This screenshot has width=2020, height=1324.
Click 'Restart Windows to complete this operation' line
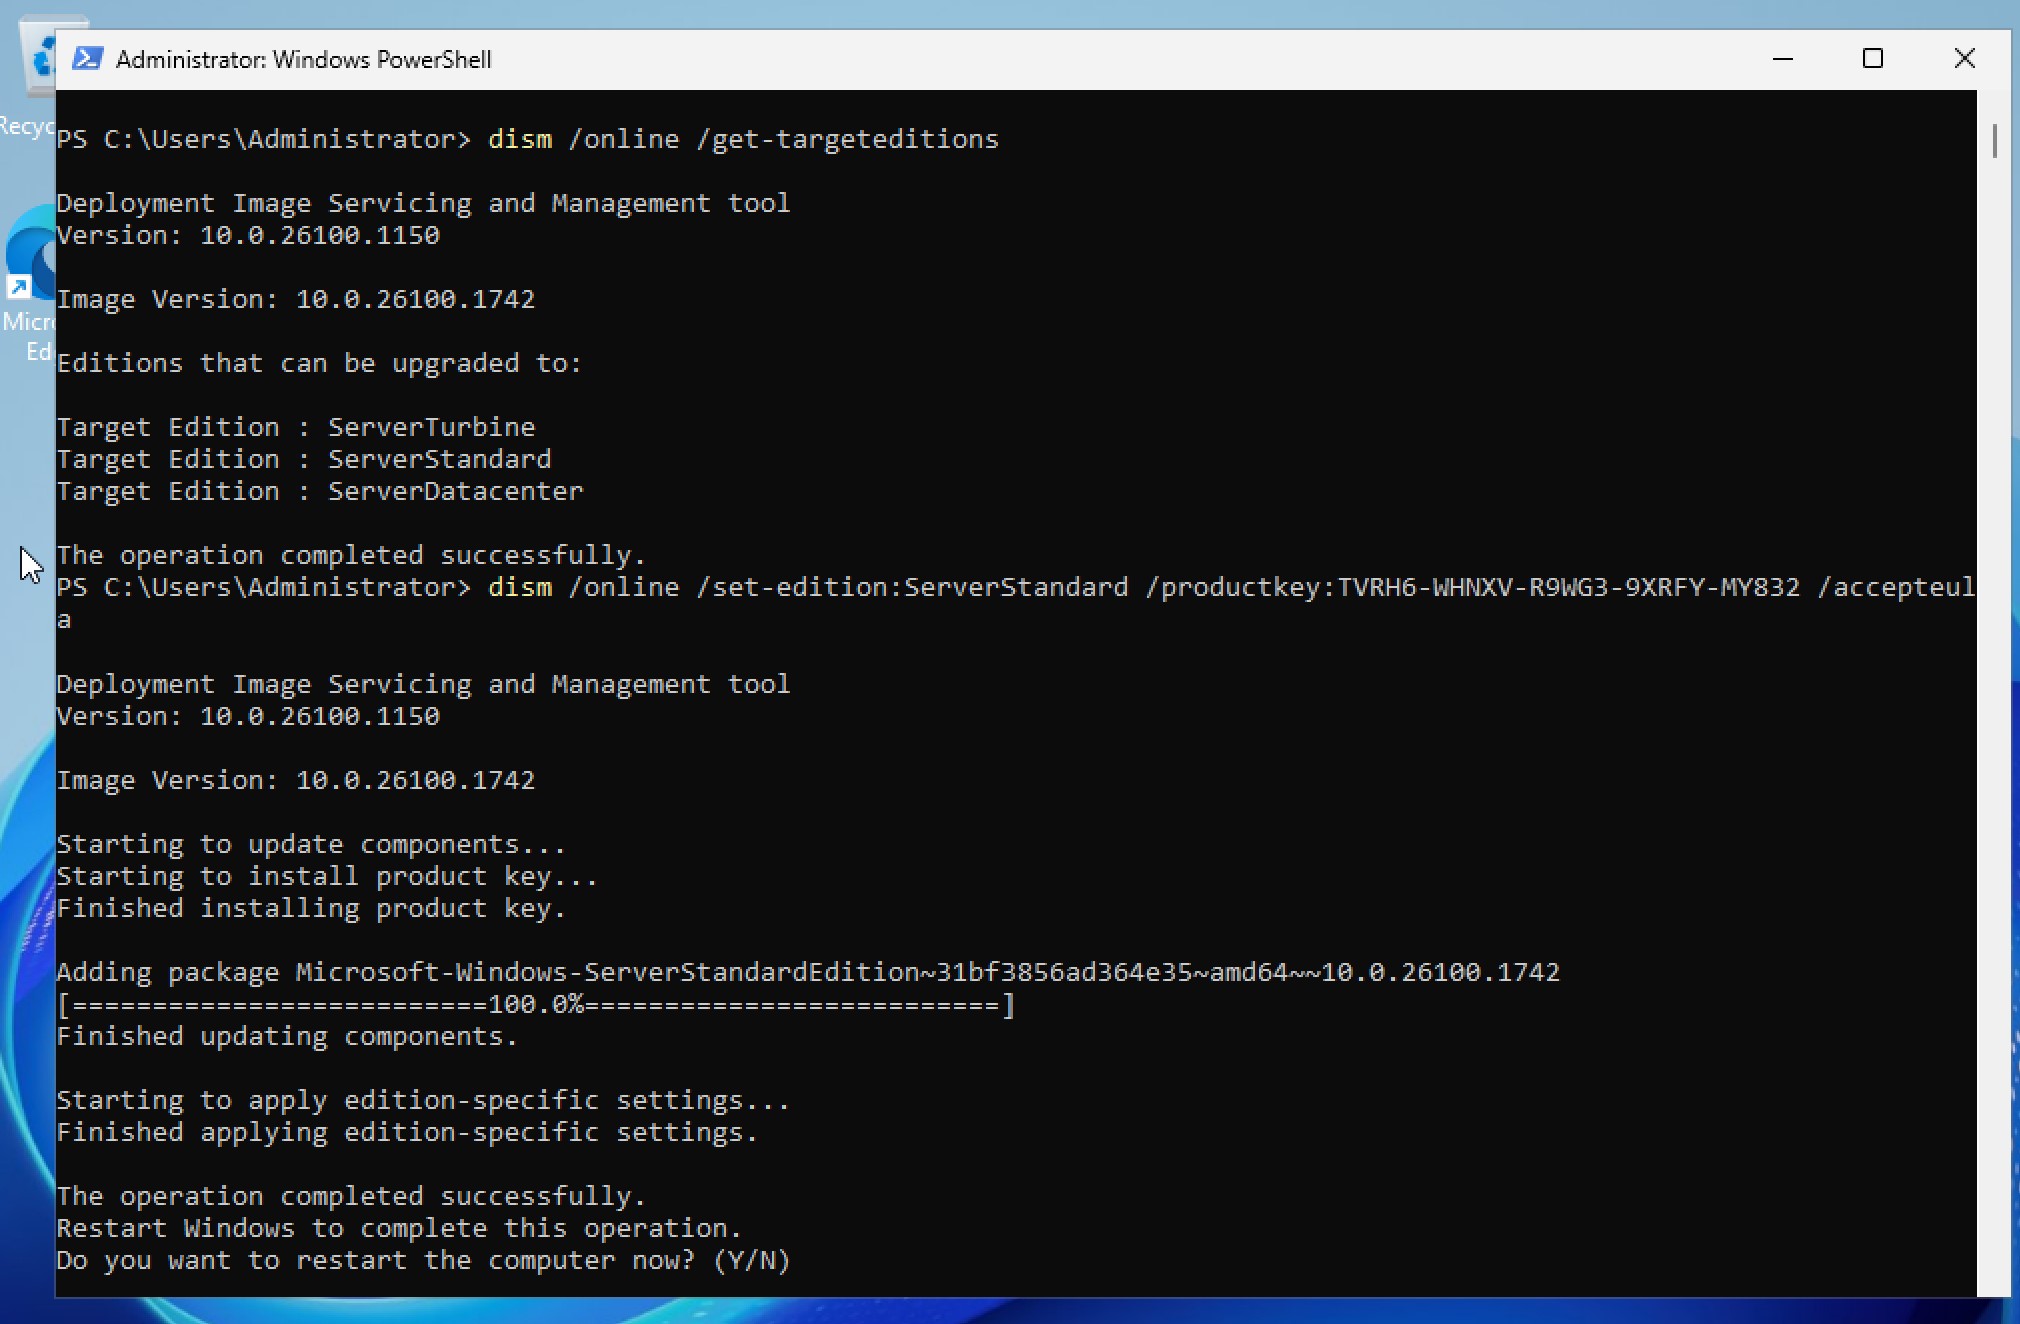[398, 1228]
